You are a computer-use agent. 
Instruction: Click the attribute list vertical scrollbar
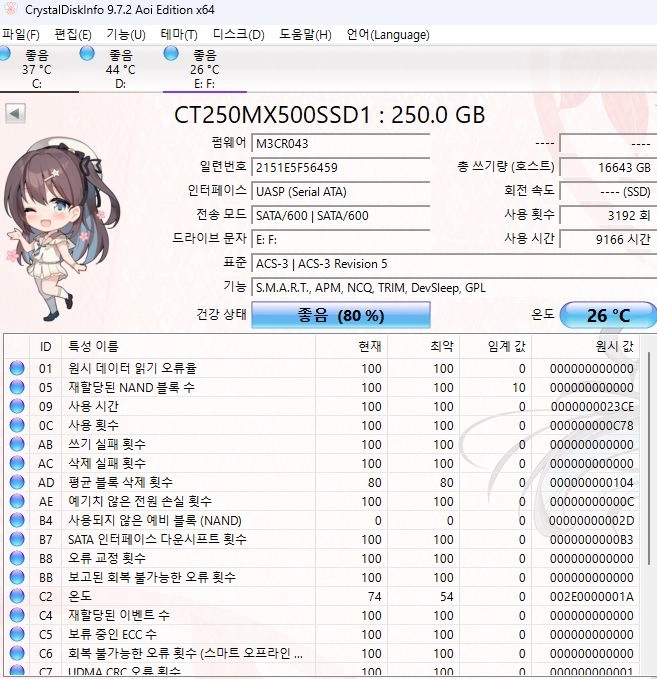point(649,459)
